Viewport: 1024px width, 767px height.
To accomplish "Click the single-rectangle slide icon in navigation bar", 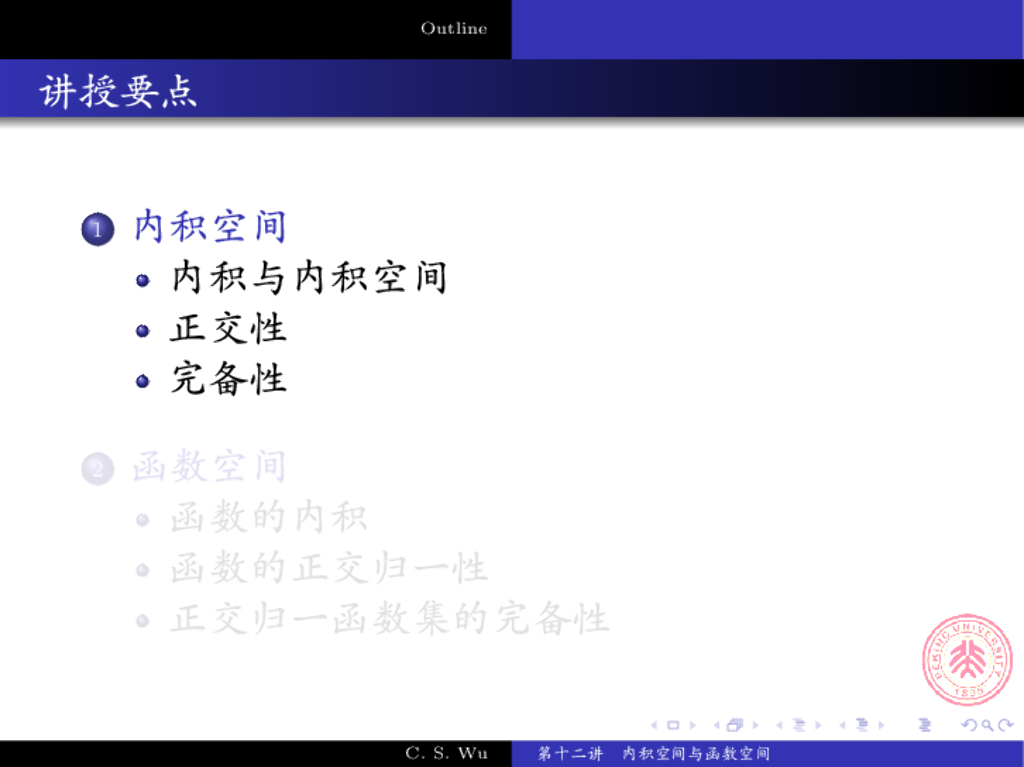I will tap(673, 725).
